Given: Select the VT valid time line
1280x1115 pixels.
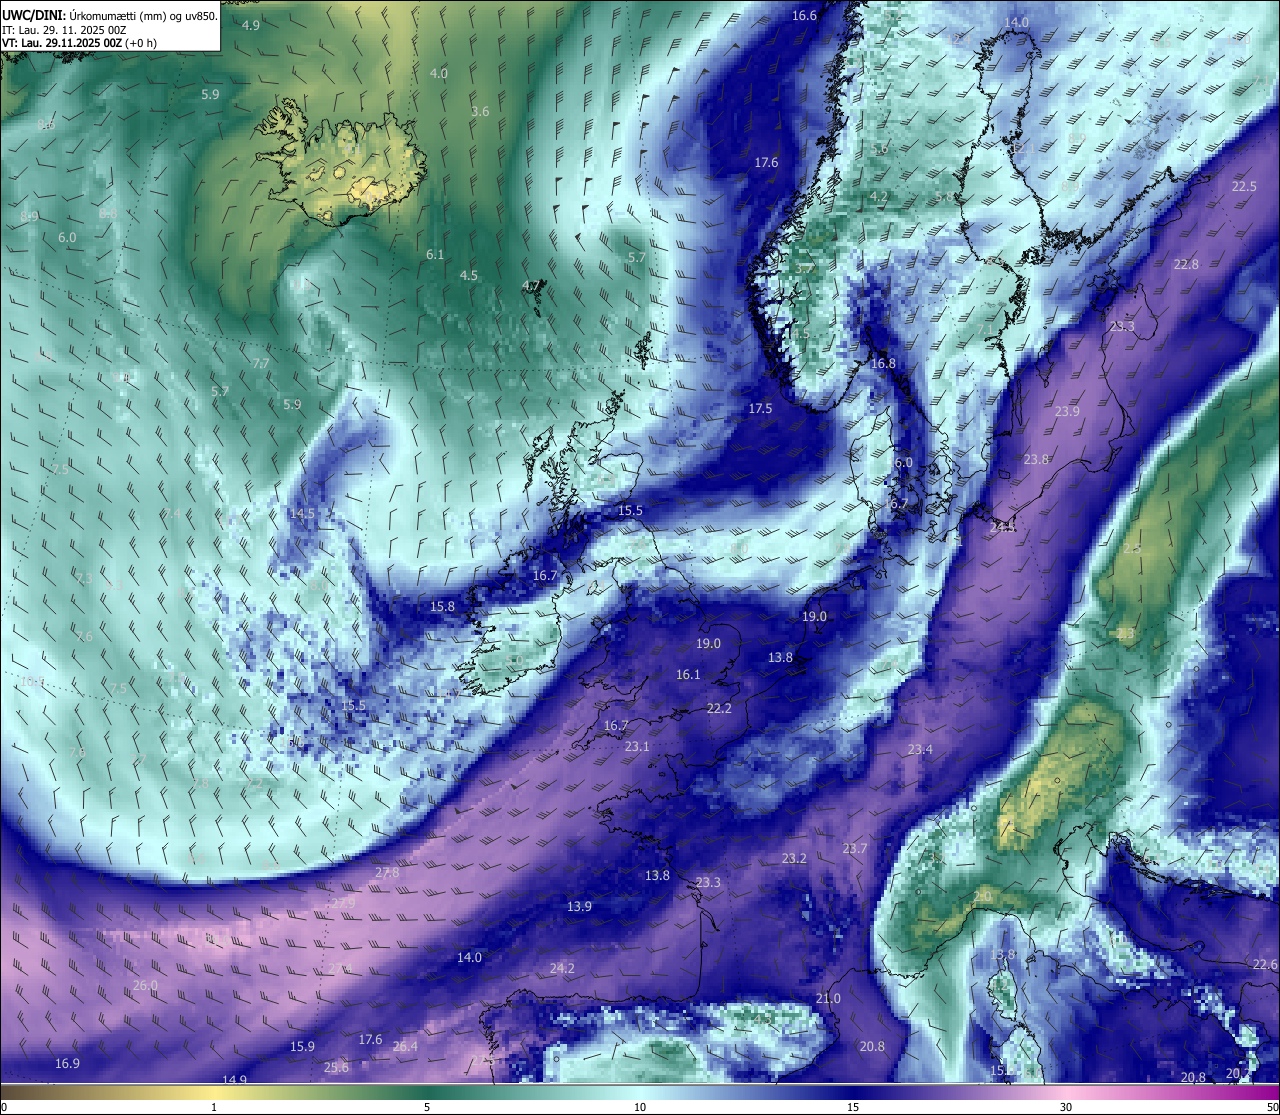Looking at the screenshot, I should coord(79,43).
